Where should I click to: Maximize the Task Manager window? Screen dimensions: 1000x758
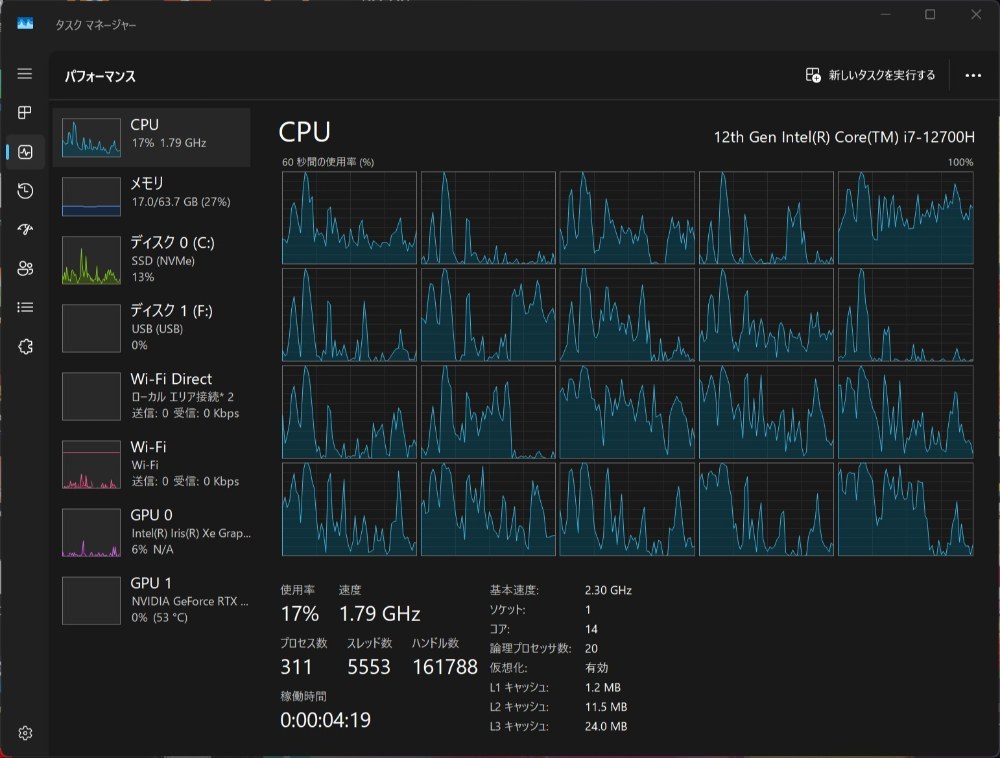coord(930,14)
